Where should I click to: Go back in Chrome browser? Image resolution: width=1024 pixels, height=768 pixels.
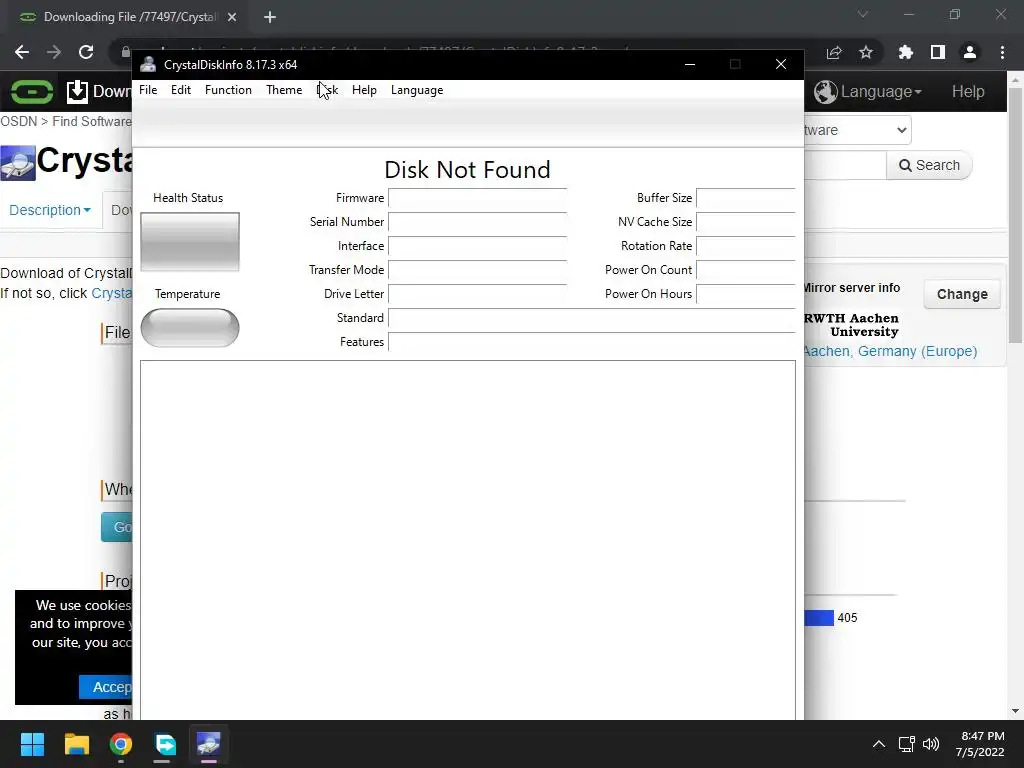(x=22, y=52)
